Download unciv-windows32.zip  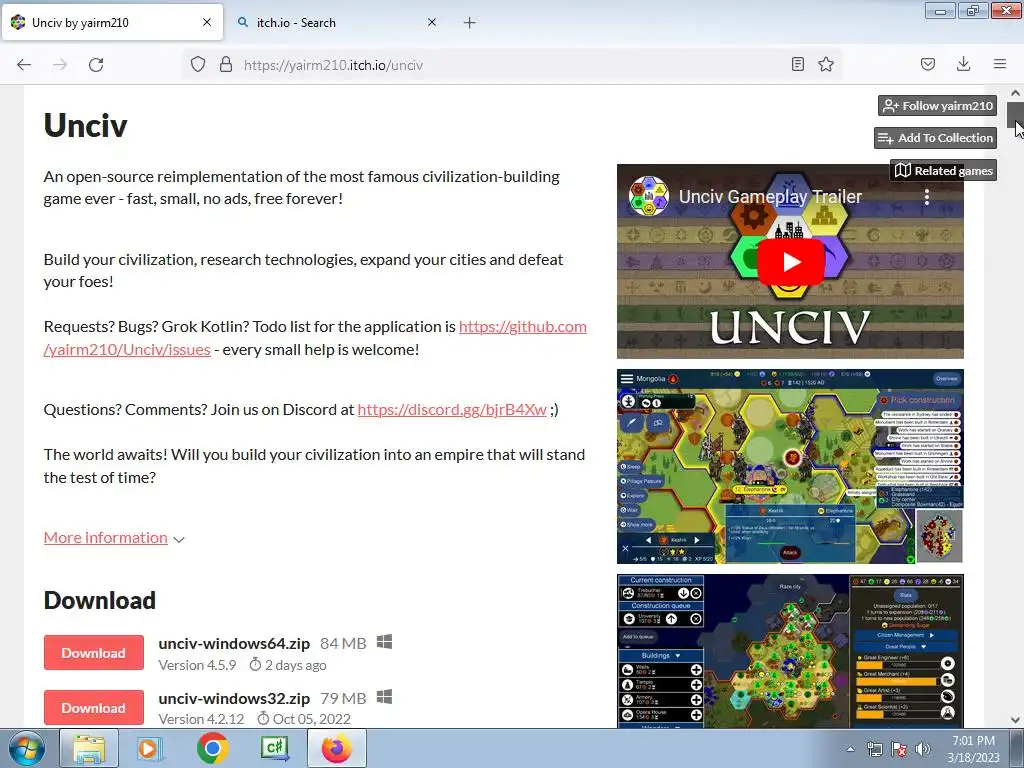94,708
